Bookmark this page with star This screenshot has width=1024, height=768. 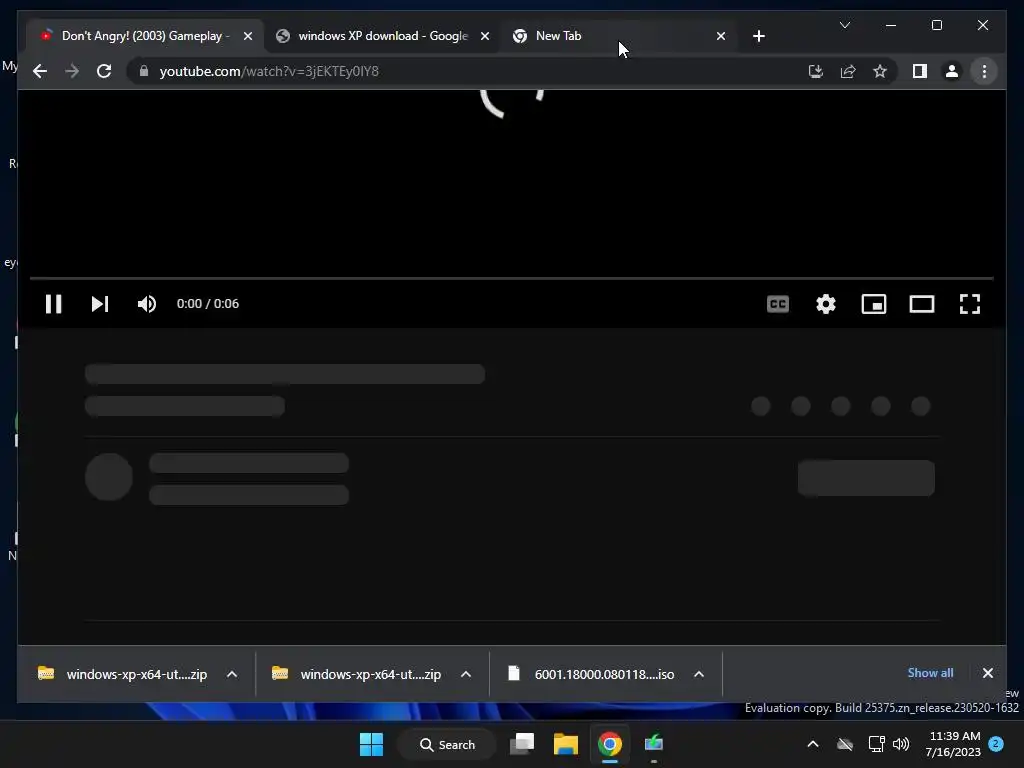click(880, 71)
